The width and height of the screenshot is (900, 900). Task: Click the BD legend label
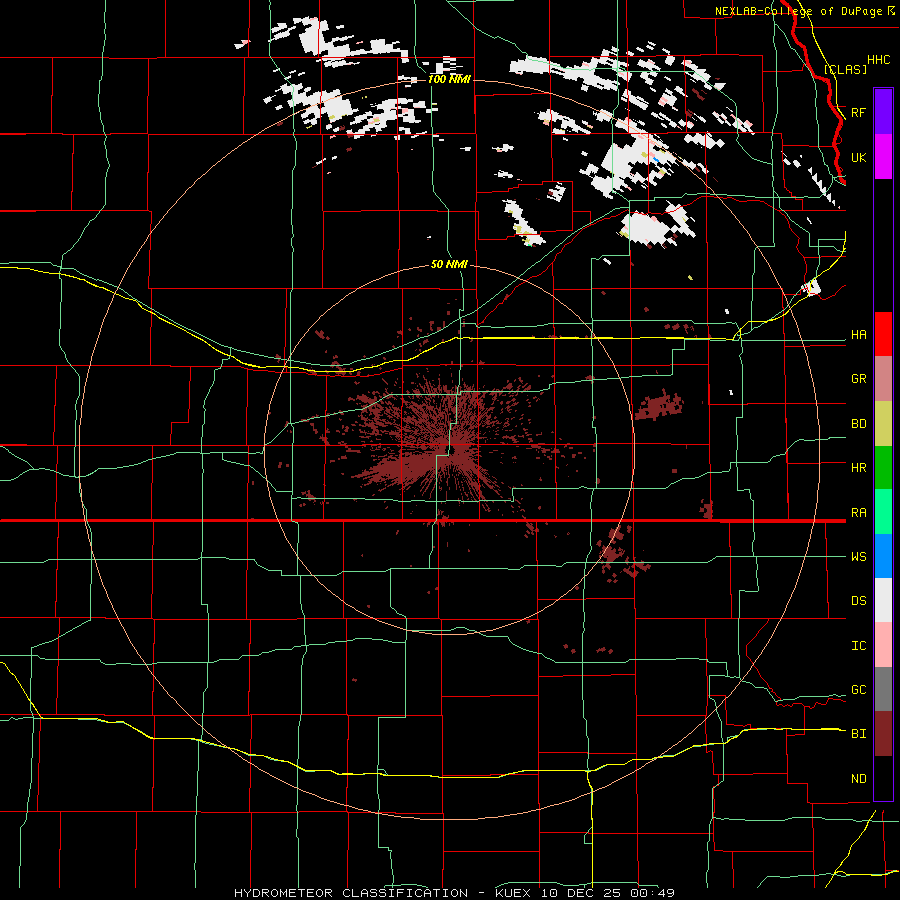coord(858,424)
